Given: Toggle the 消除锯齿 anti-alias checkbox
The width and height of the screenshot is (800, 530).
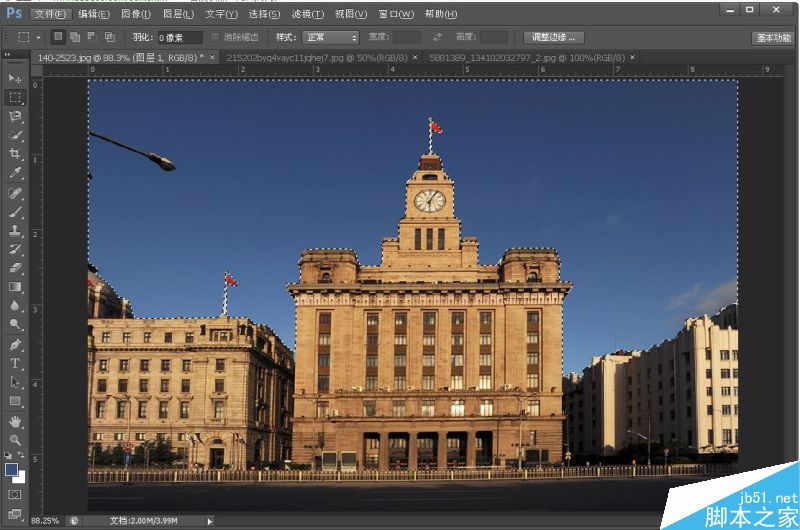Looking at the screenshot, I should (x=215, y=37).
